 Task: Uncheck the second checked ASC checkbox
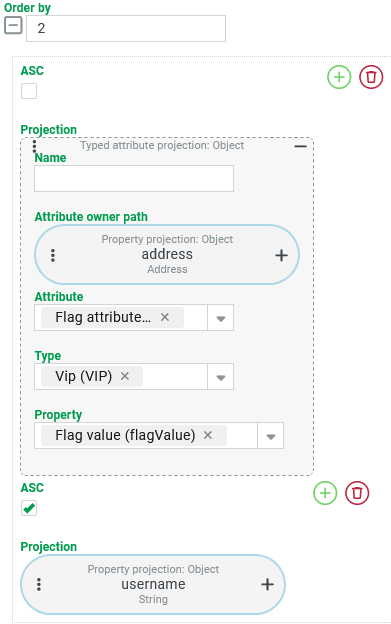click(x=29, y=508)
